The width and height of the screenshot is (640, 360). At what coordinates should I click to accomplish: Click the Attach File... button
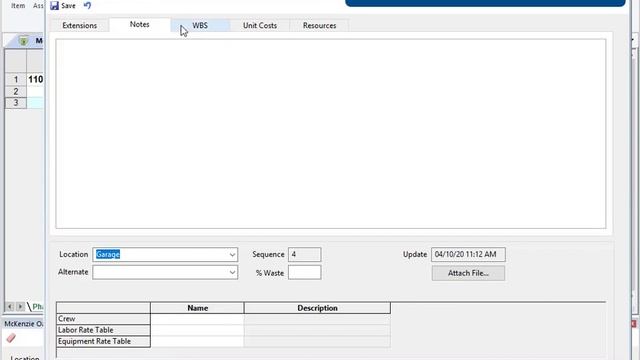pos(468,273)
